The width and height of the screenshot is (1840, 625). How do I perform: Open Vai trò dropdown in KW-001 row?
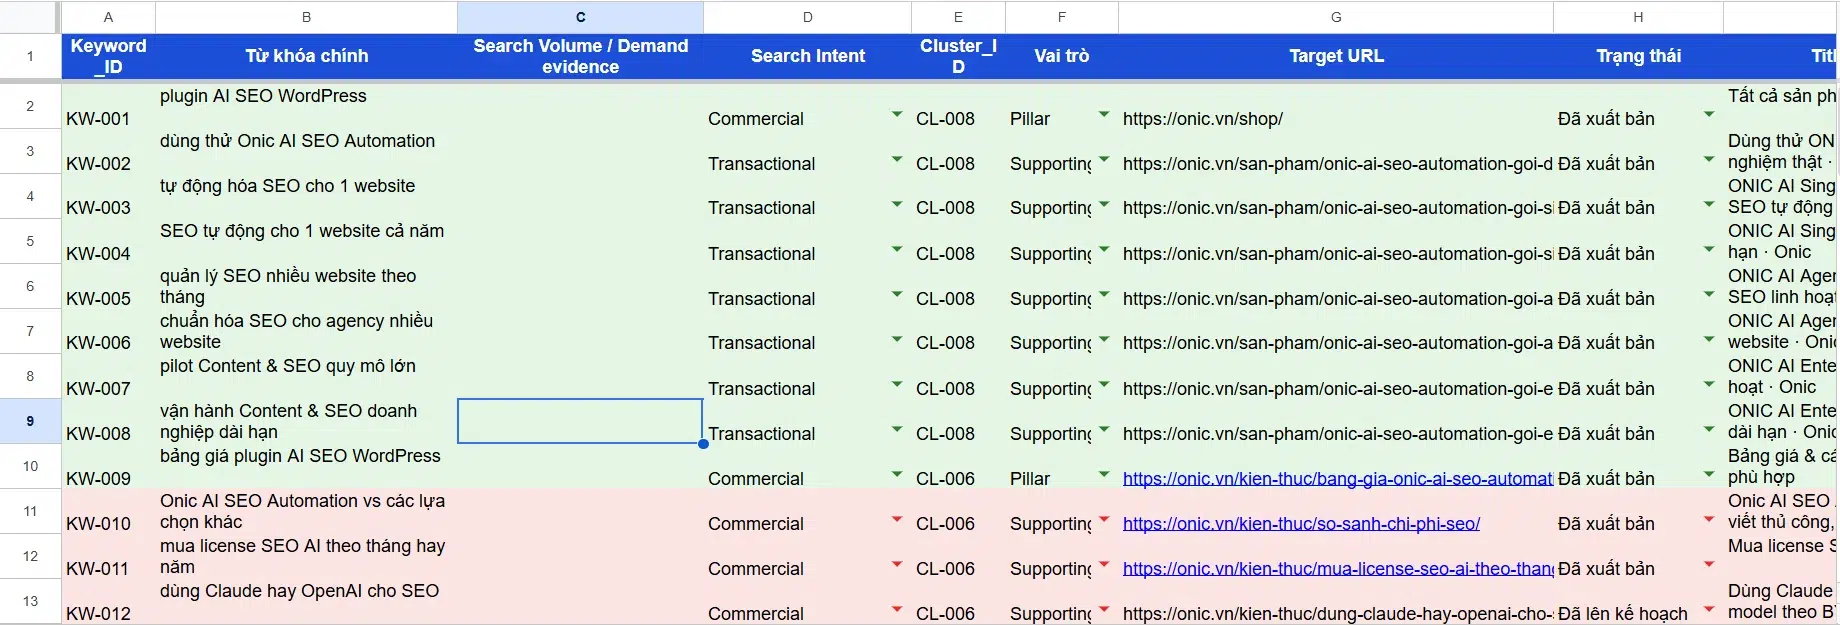click(1104, 115)
